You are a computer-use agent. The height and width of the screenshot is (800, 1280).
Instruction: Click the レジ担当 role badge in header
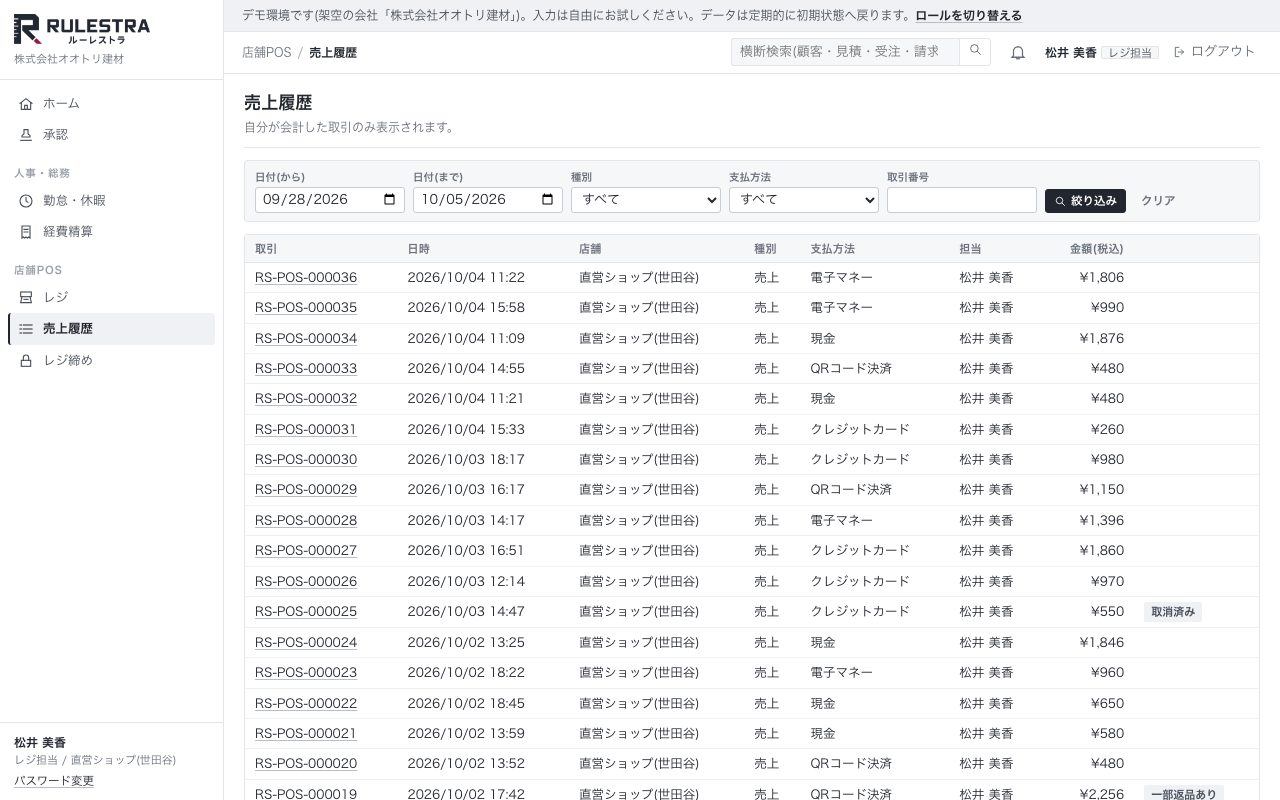pyautogui.click(x=1130, y=53)
